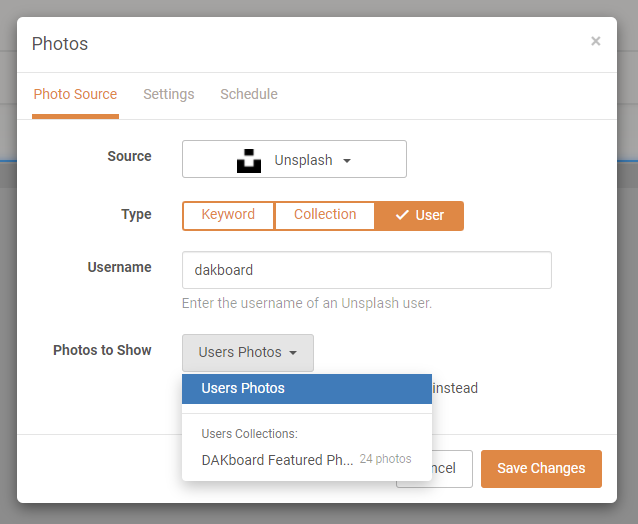Open the Schedule tab
The width and height of the screenshot is (638, 524).
pos(249,94)
